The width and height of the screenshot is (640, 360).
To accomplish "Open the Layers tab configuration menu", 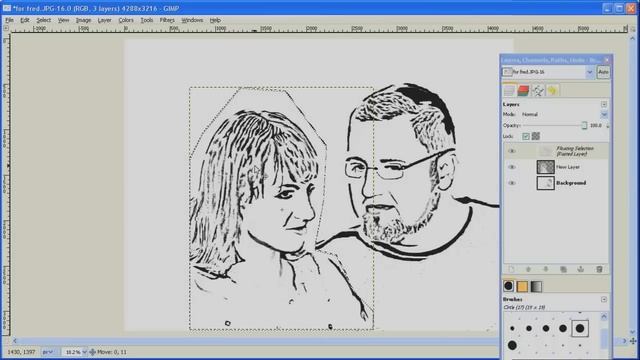I will [x=604, y=104].
